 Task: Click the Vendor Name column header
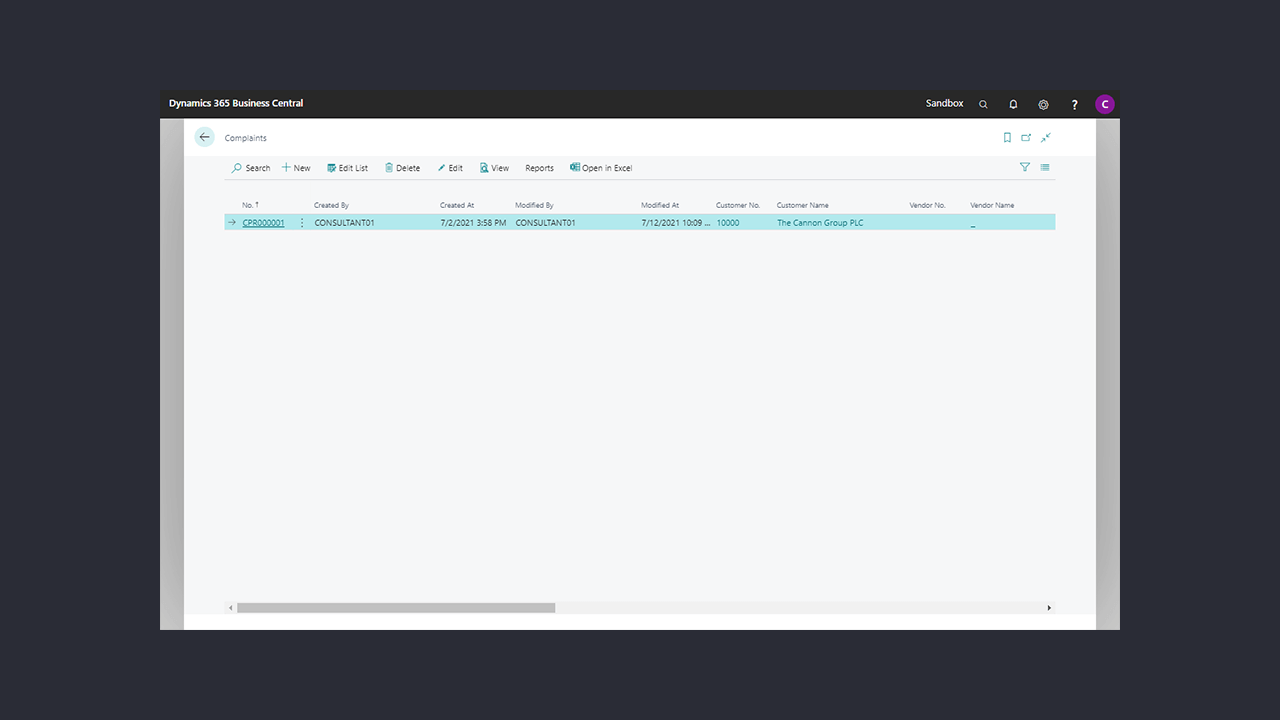coord(992,205)
